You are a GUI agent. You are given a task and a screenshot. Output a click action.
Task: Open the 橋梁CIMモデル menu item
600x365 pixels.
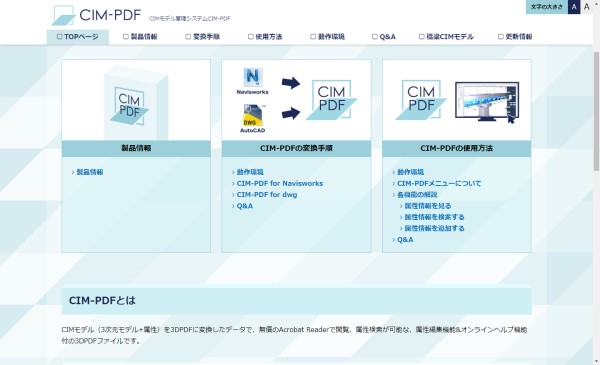coord(446,37)
